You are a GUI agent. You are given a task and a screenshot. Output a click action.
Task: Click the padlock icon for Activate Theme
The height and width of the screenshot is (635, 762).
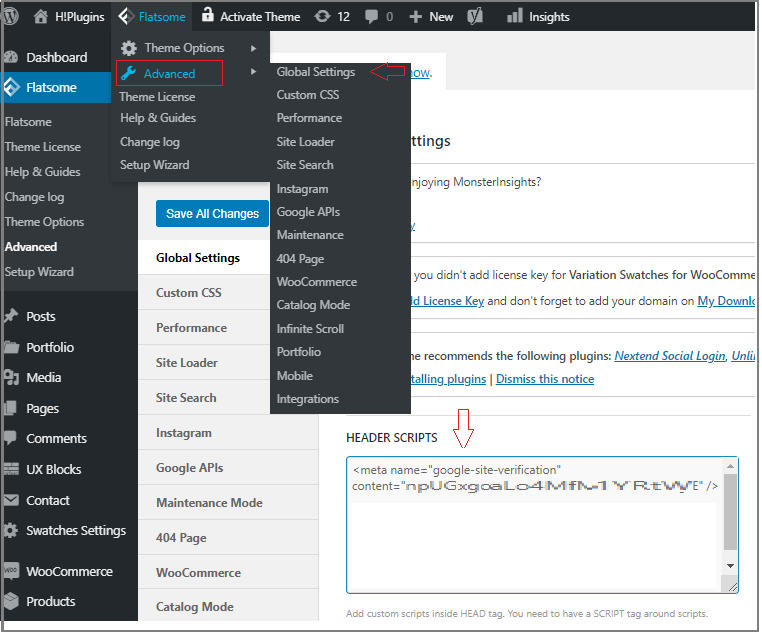tap(208, 15)
